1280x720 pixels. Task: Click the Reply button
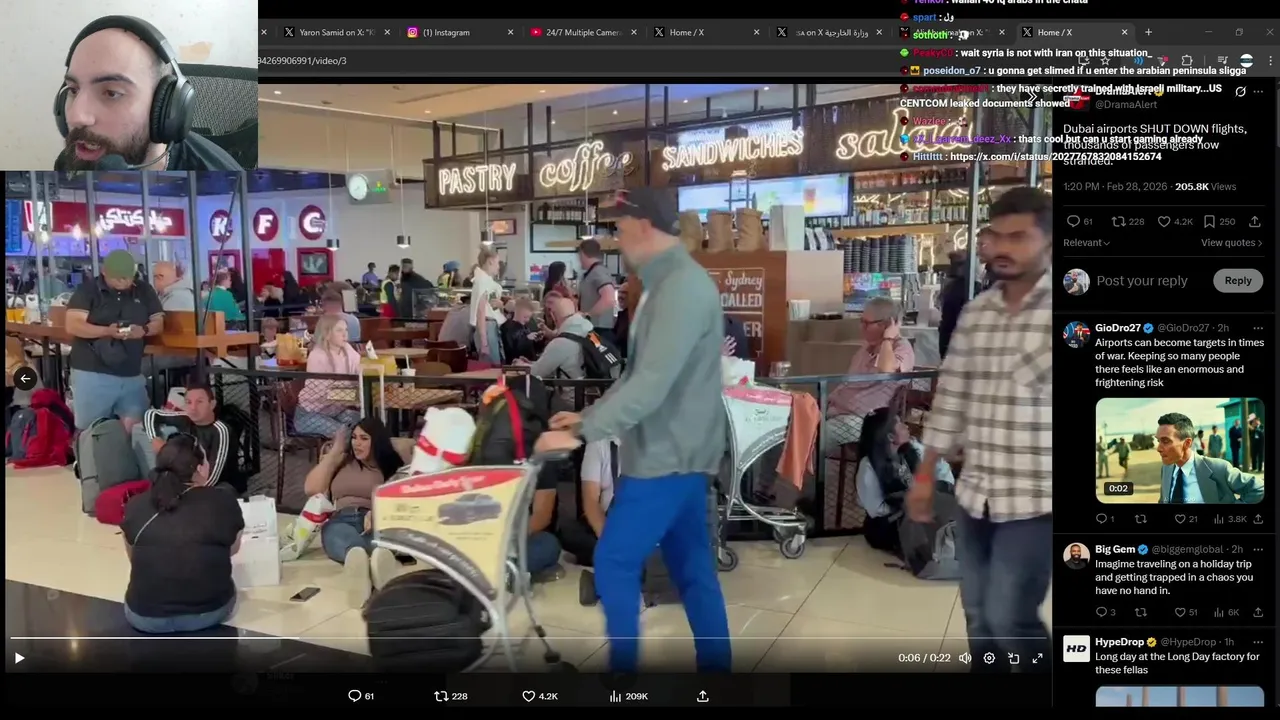coord(1238,281)
